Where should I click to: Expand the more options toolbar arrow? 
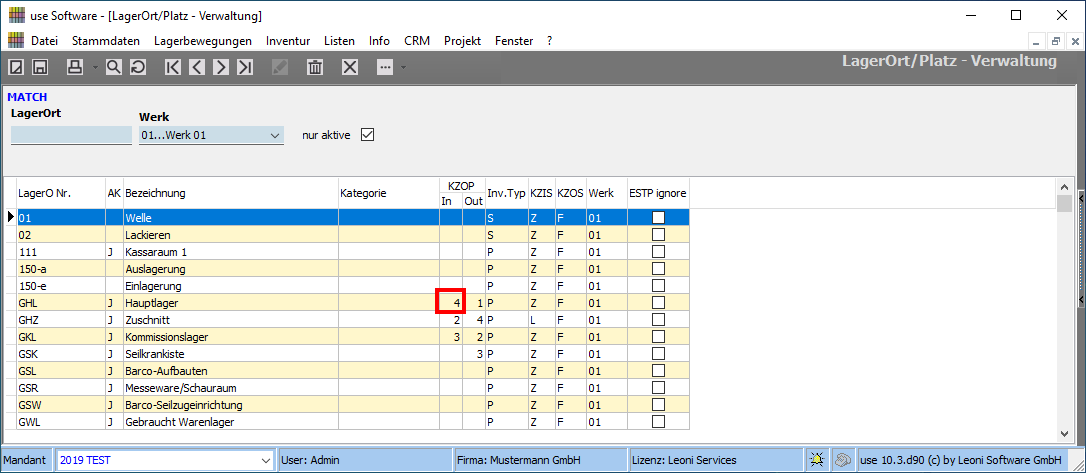(403, 67)
